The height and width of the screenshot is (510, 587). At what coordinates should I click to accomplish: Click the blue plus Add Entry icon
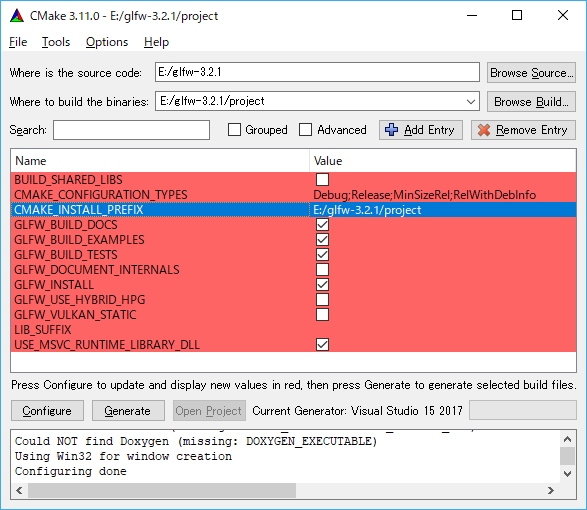[392, 130]
